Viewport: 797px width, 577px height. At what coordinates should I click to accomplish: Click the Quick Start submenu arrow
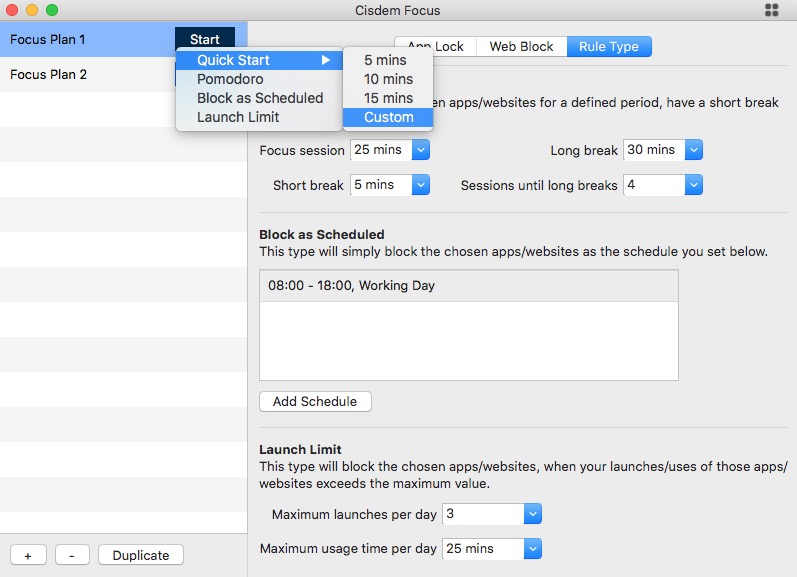pyautogui.click(x=326, y=60)
